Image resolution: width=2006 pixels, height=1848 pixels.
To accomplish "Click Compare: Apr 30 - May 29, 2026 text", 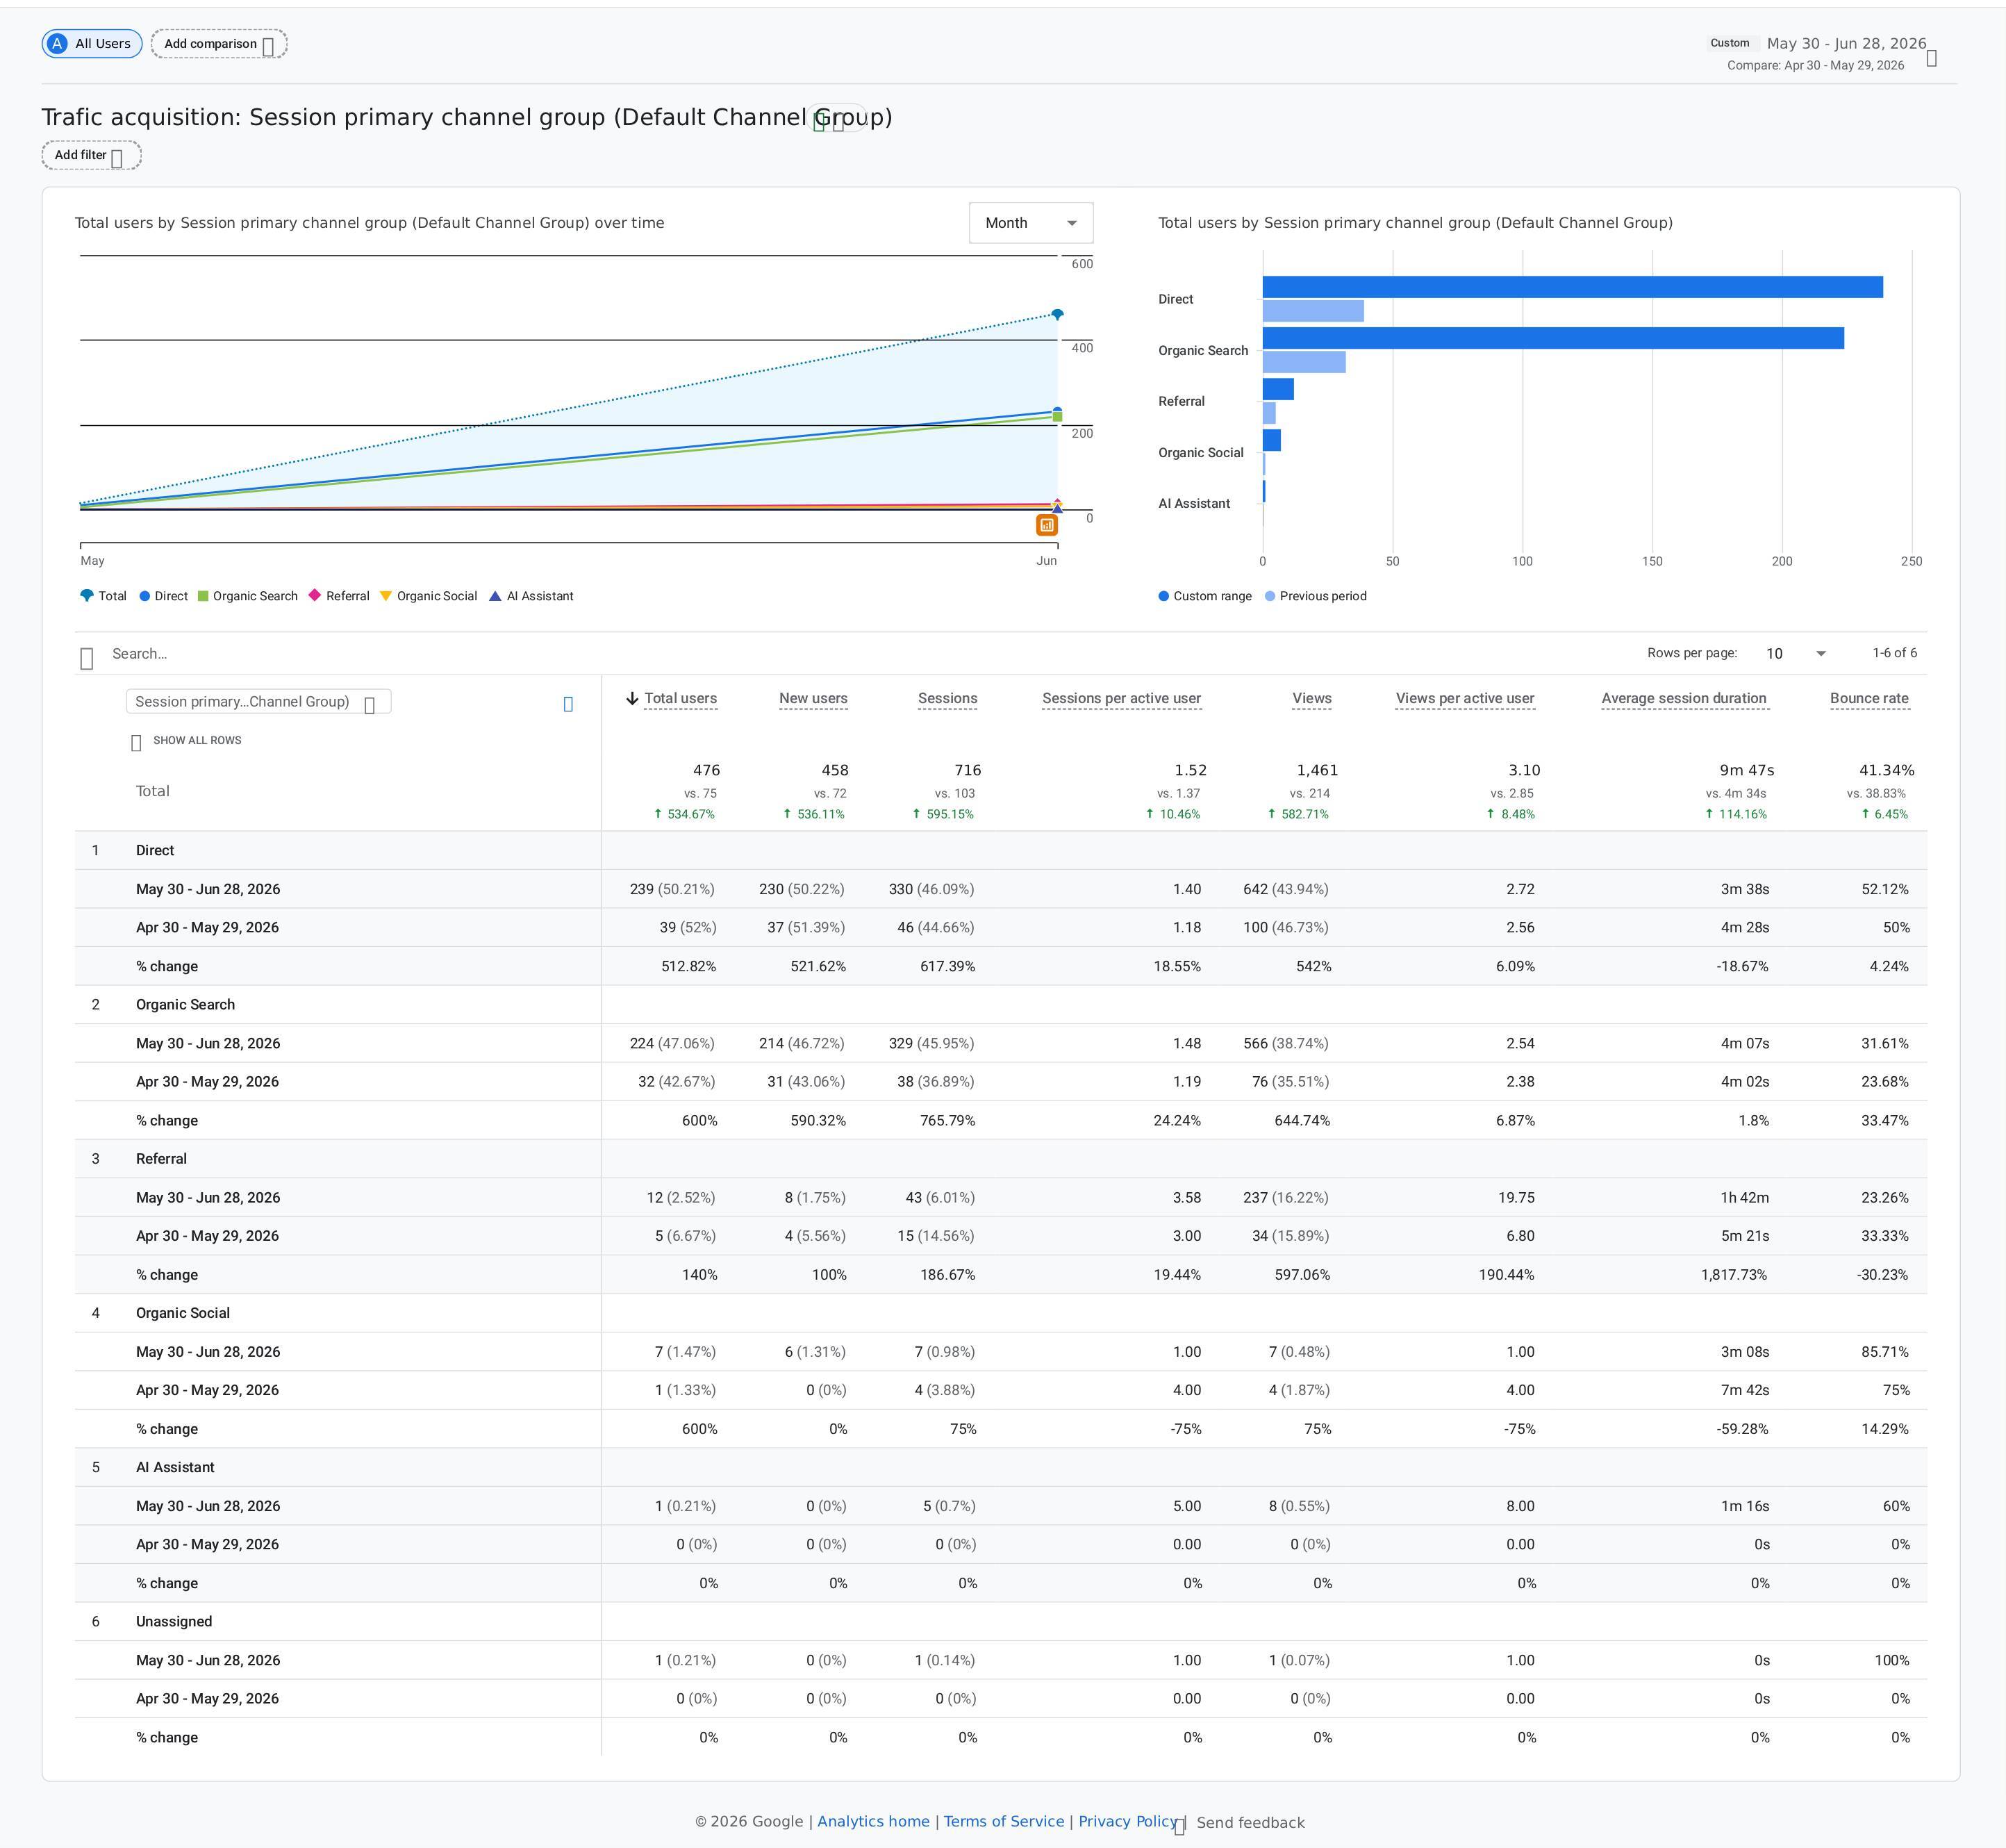I will coord(1815,66).
